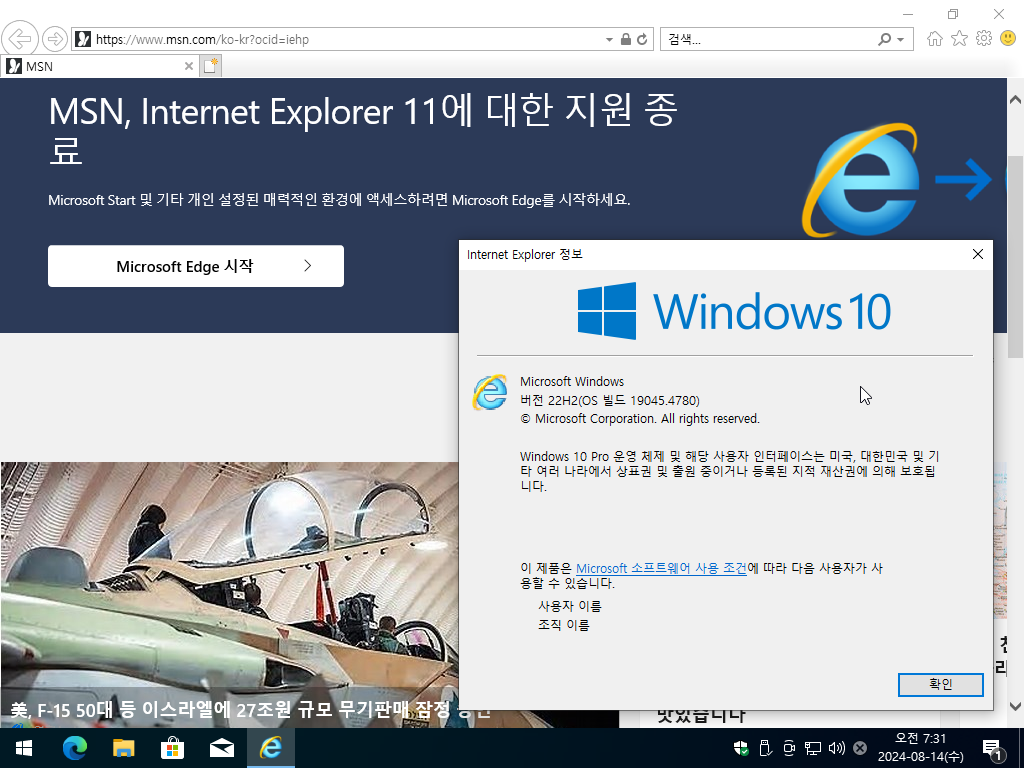Viewport: 1024px width, 768px height.
Task: Open File Explorer from taskbar
Action: 123,748
